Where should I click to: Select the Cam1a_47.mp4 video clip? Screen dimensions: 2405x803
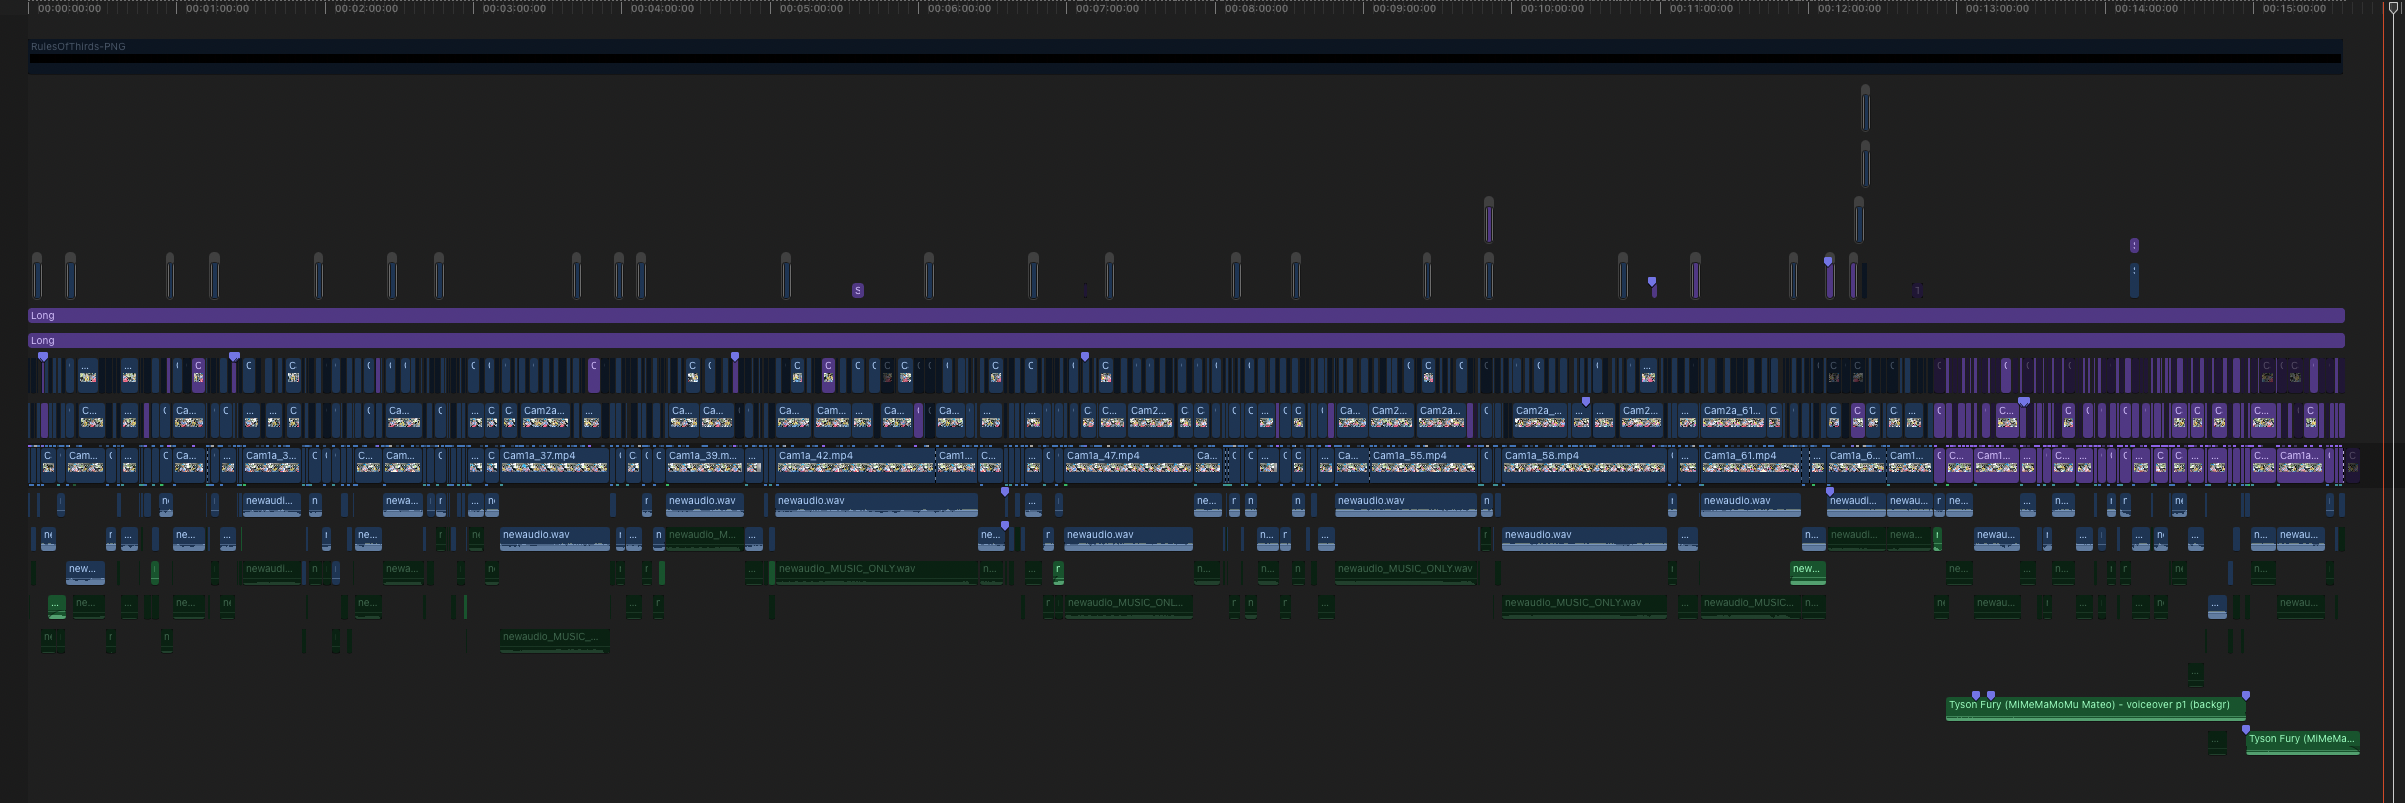pos(1128,466)
